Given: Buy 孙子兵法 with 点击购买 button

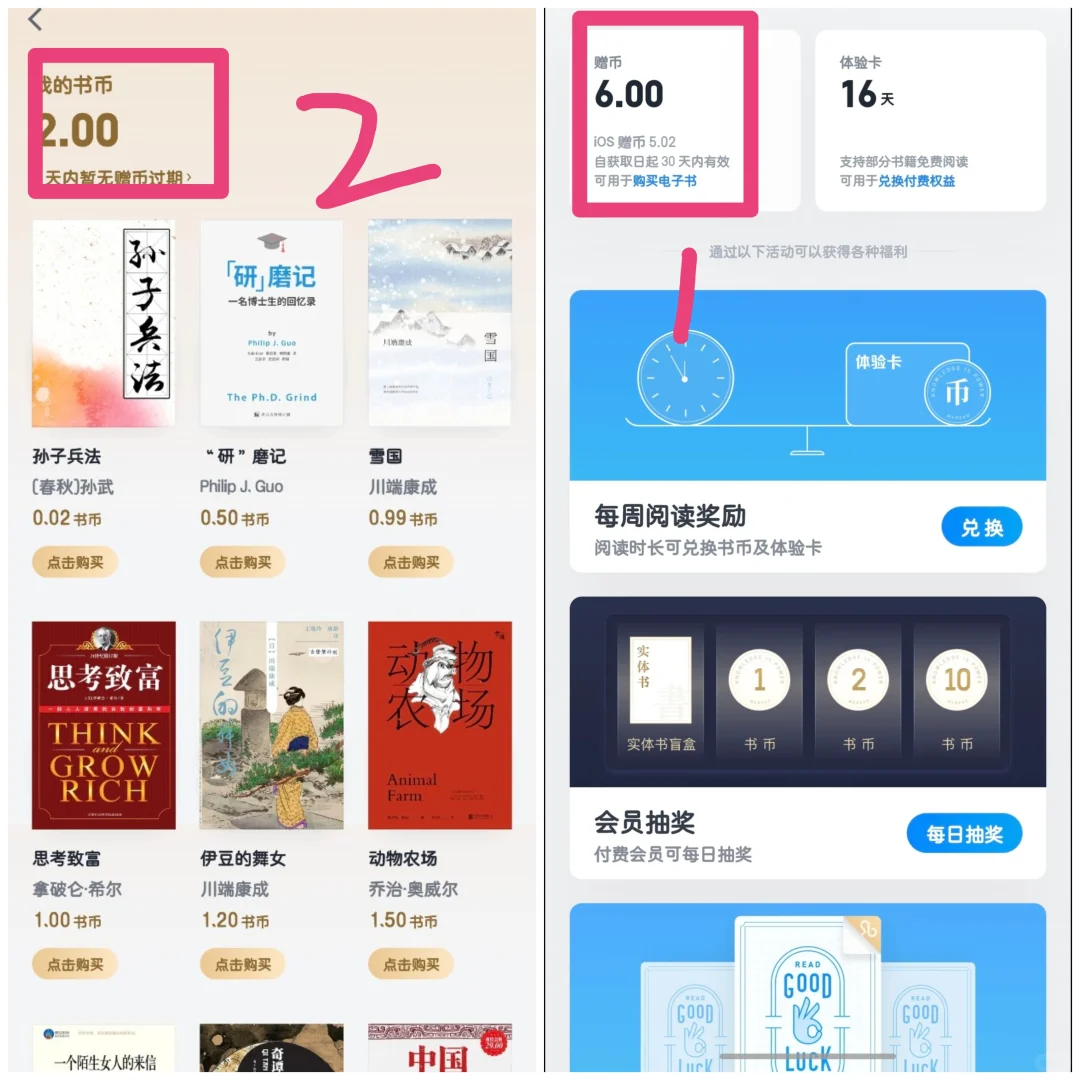Looking at the screenshot, I should [x=75, y=562].
